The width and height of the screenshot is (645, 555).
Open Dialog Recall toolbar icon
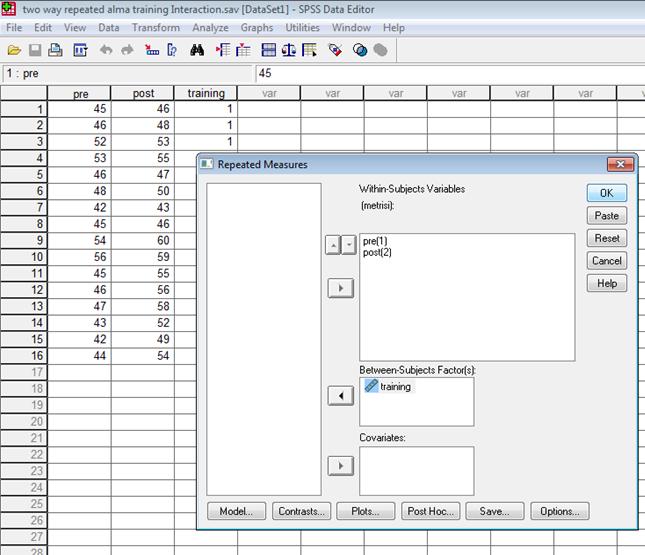[80, 50]
